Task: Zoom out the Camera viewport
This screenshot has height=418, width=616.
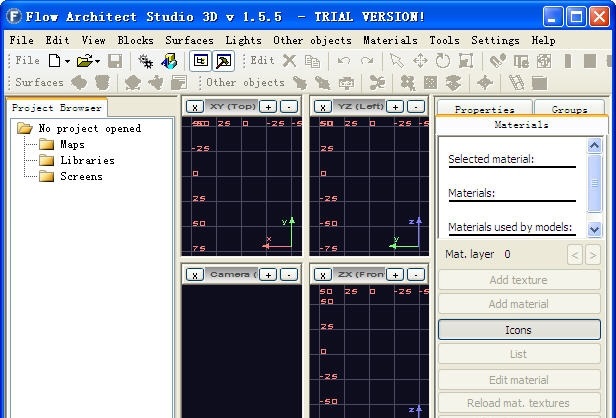Action: (x=289, y=274)
